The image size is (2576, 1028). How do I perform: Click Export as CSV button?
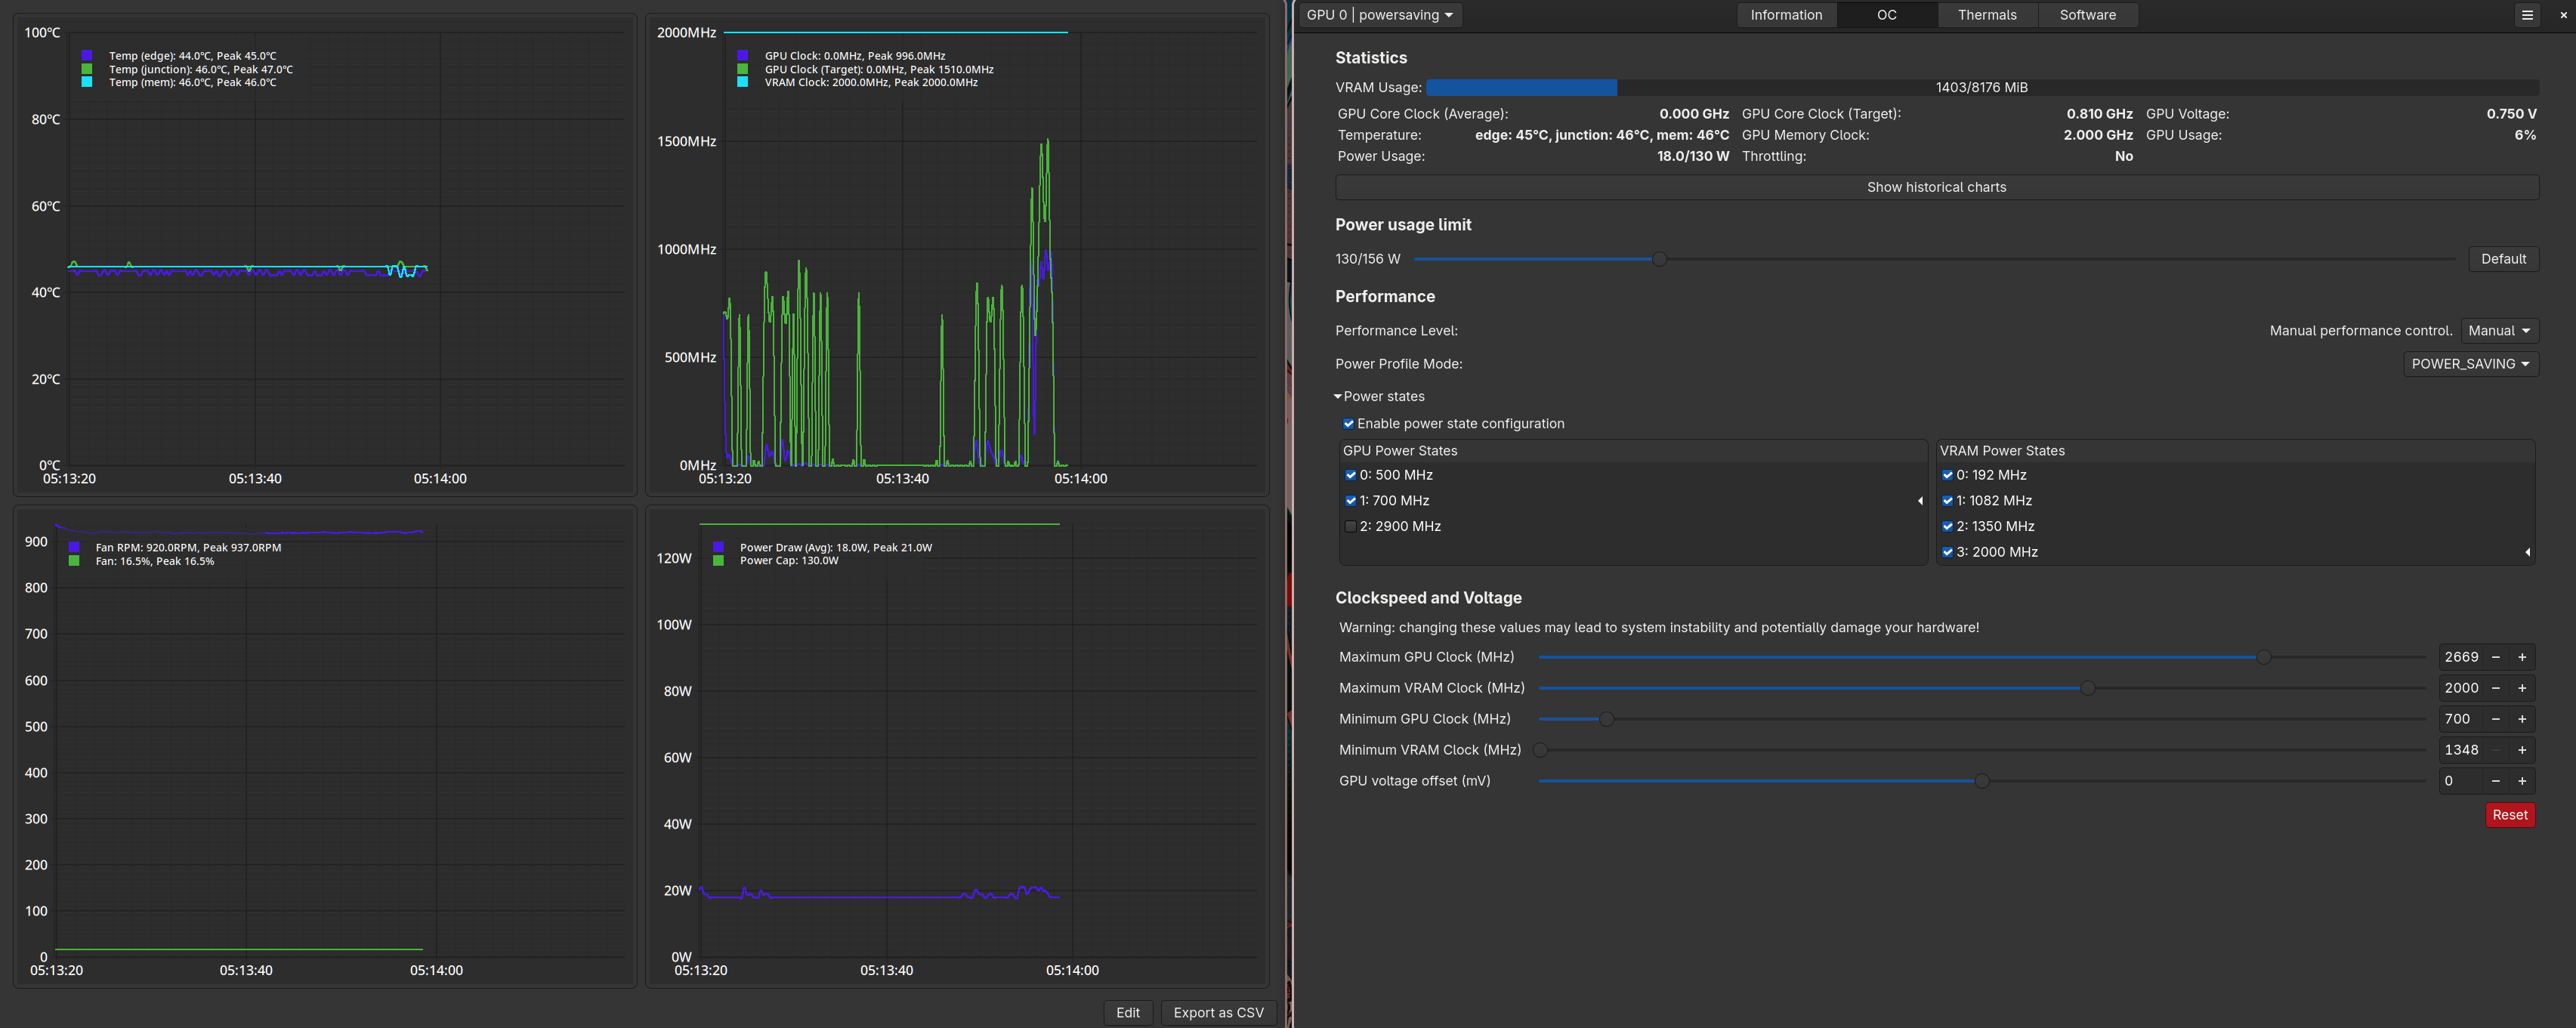coord(1218,1012)
